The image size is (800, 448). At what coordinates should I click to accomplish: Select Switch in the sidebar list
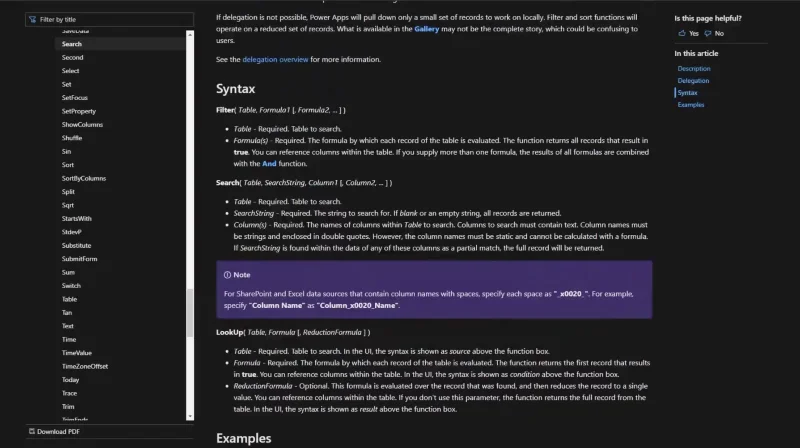(71, 286)
